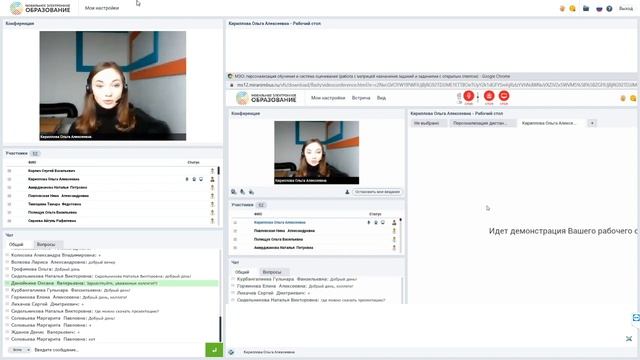The width and height of the screenshot is (640, 360).
Task: Click the orange icon left of the yellow bubble
Action: coord(562,9)
